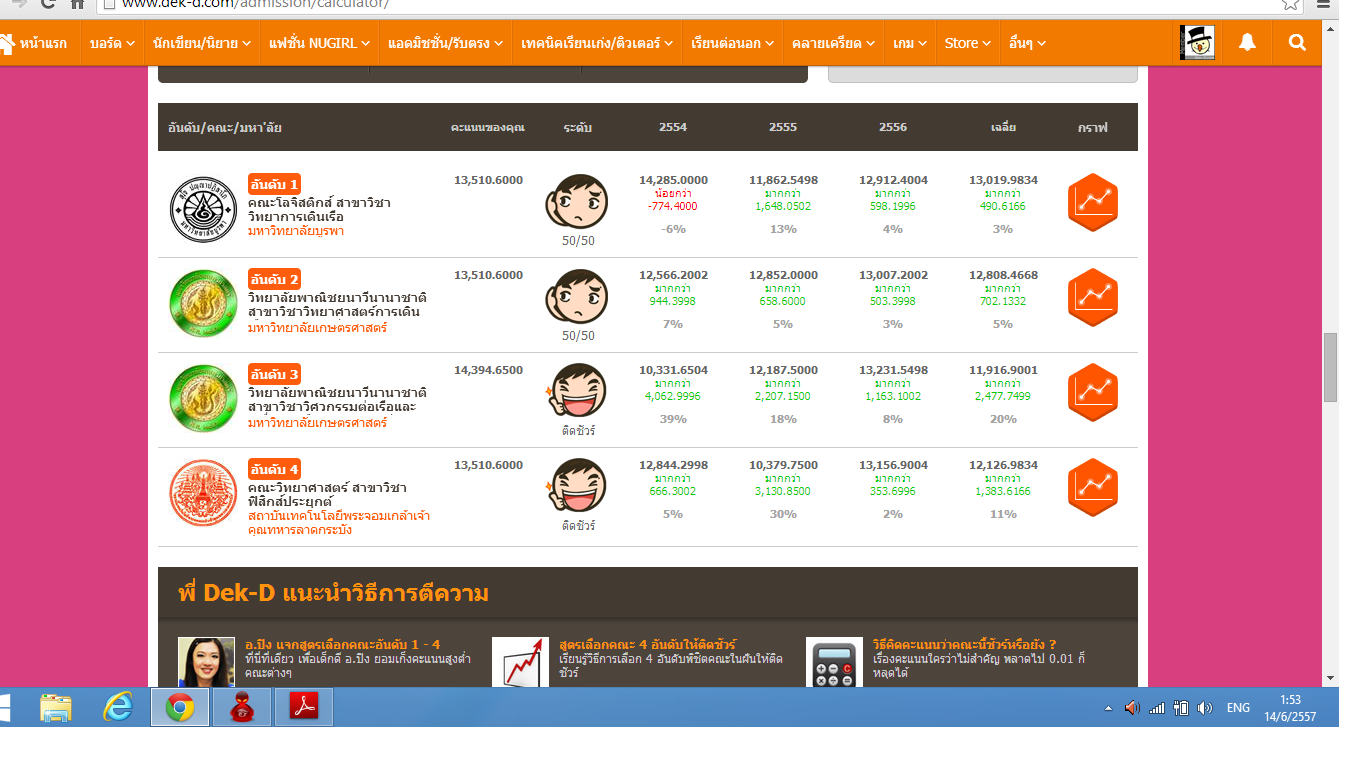Click the 2554 column header

coord(673,127)
